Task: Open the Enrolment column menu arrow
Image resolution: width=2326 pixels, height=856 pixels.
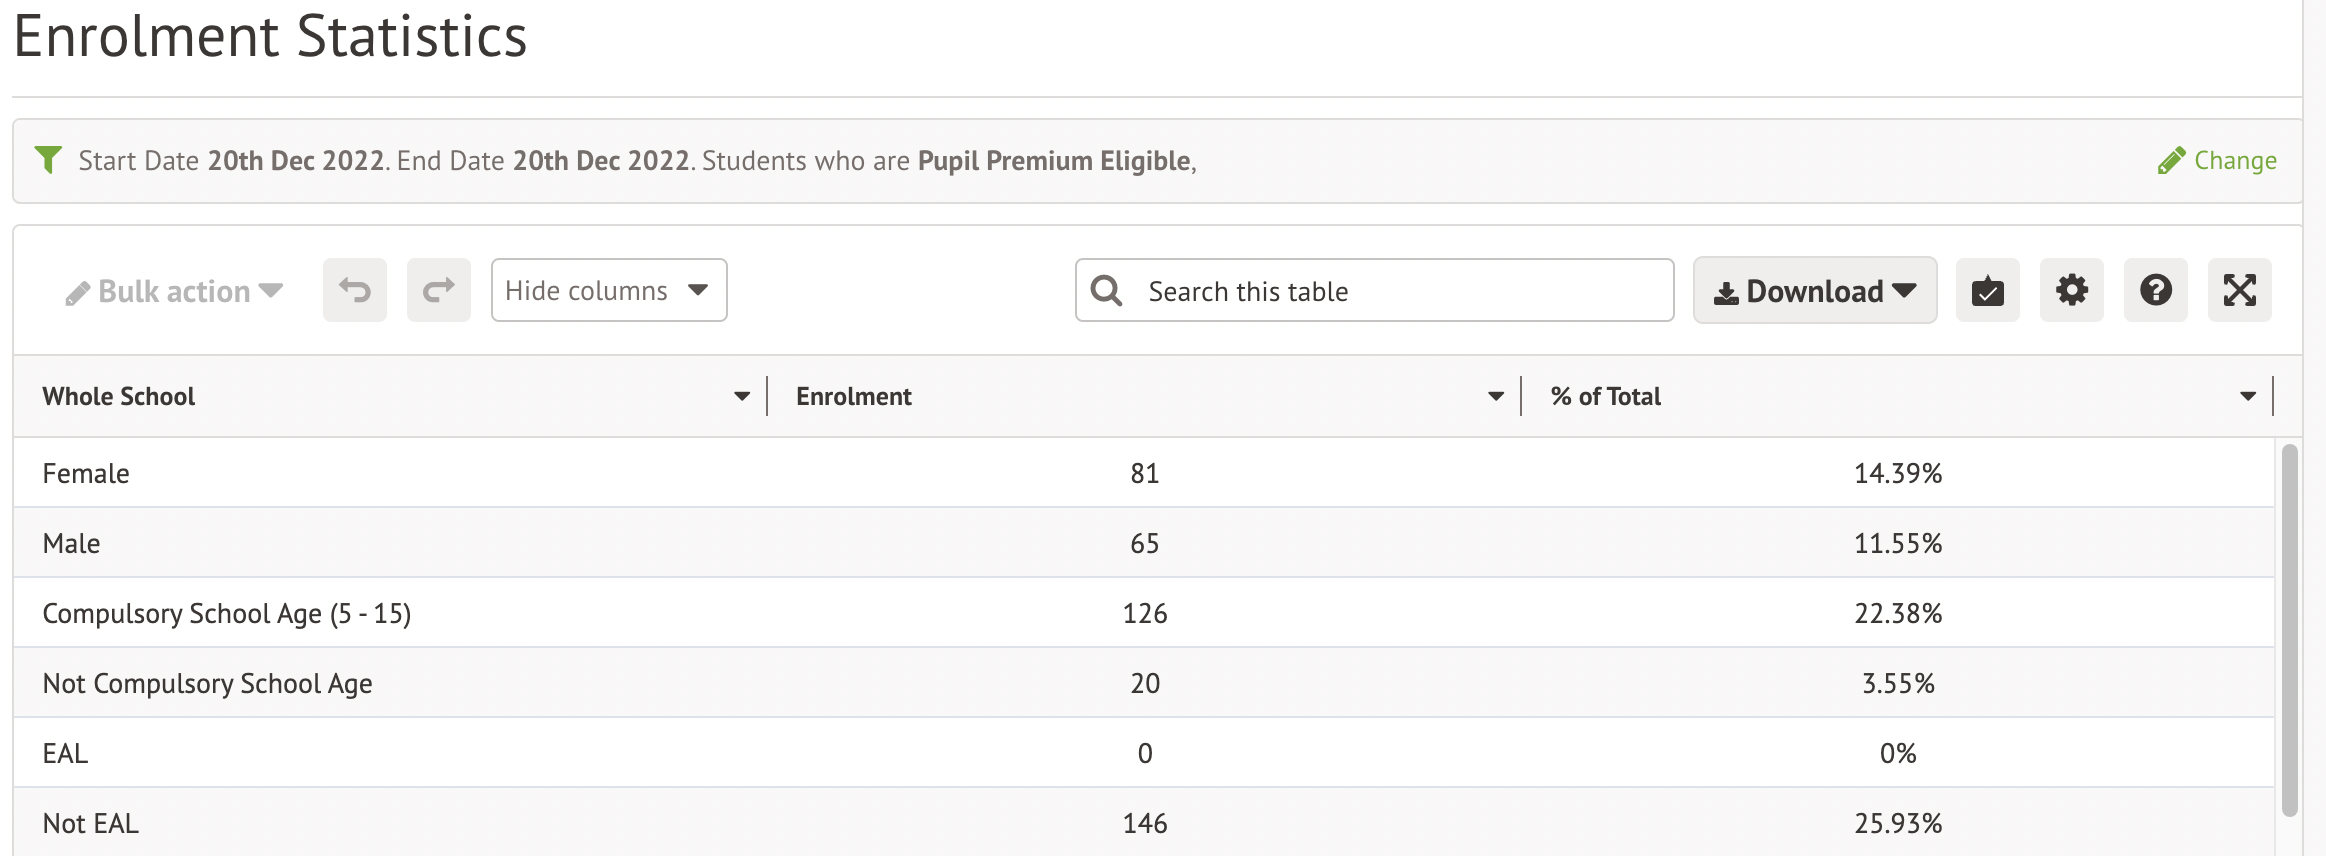Action: 1496,397
